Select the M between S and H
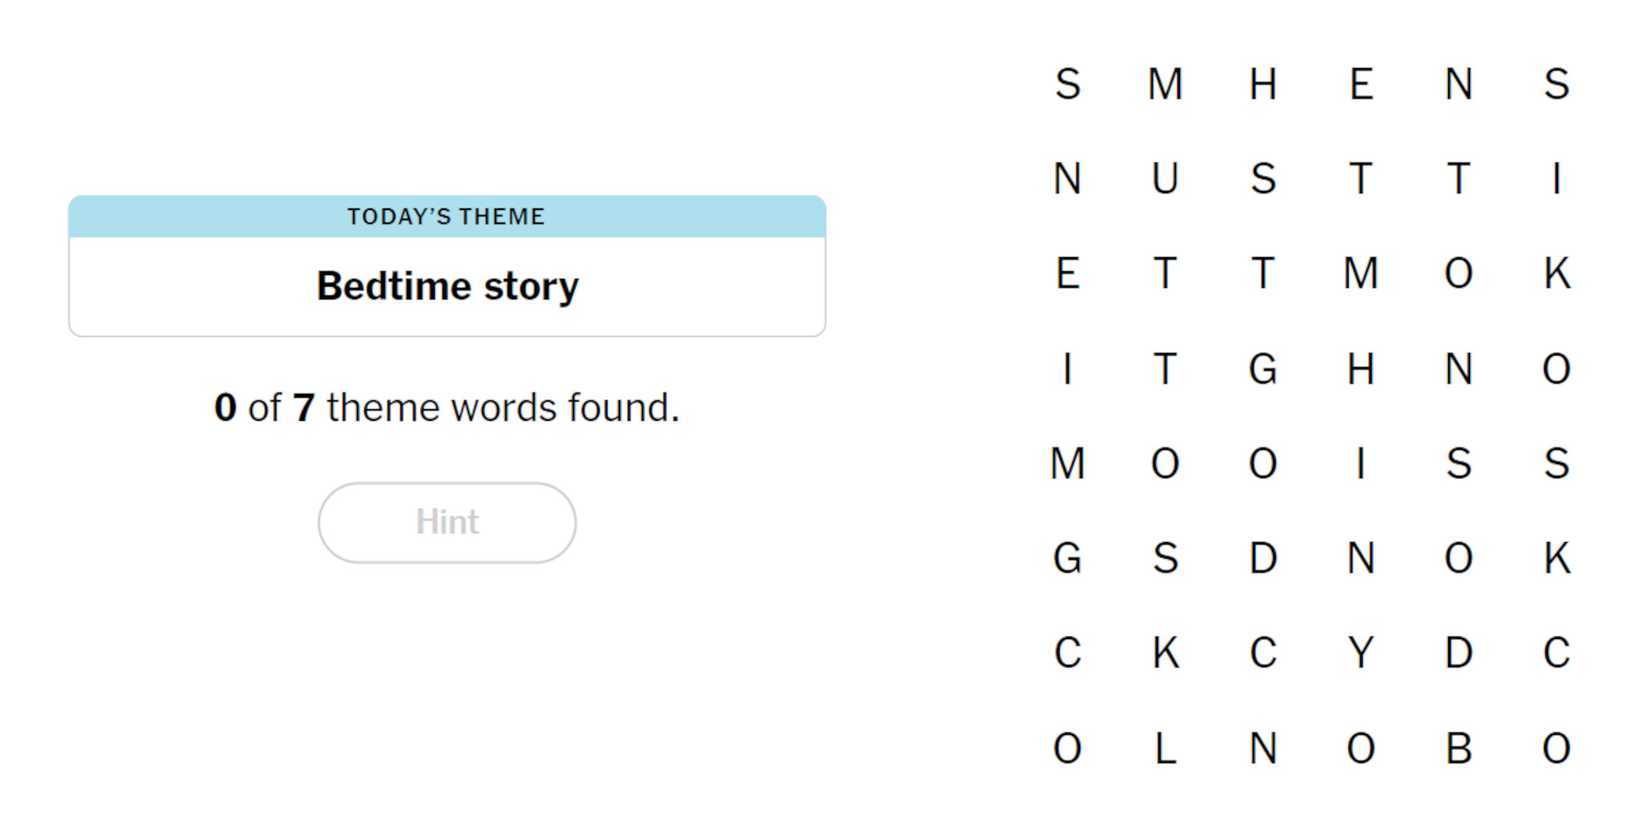 [1165, 84]
